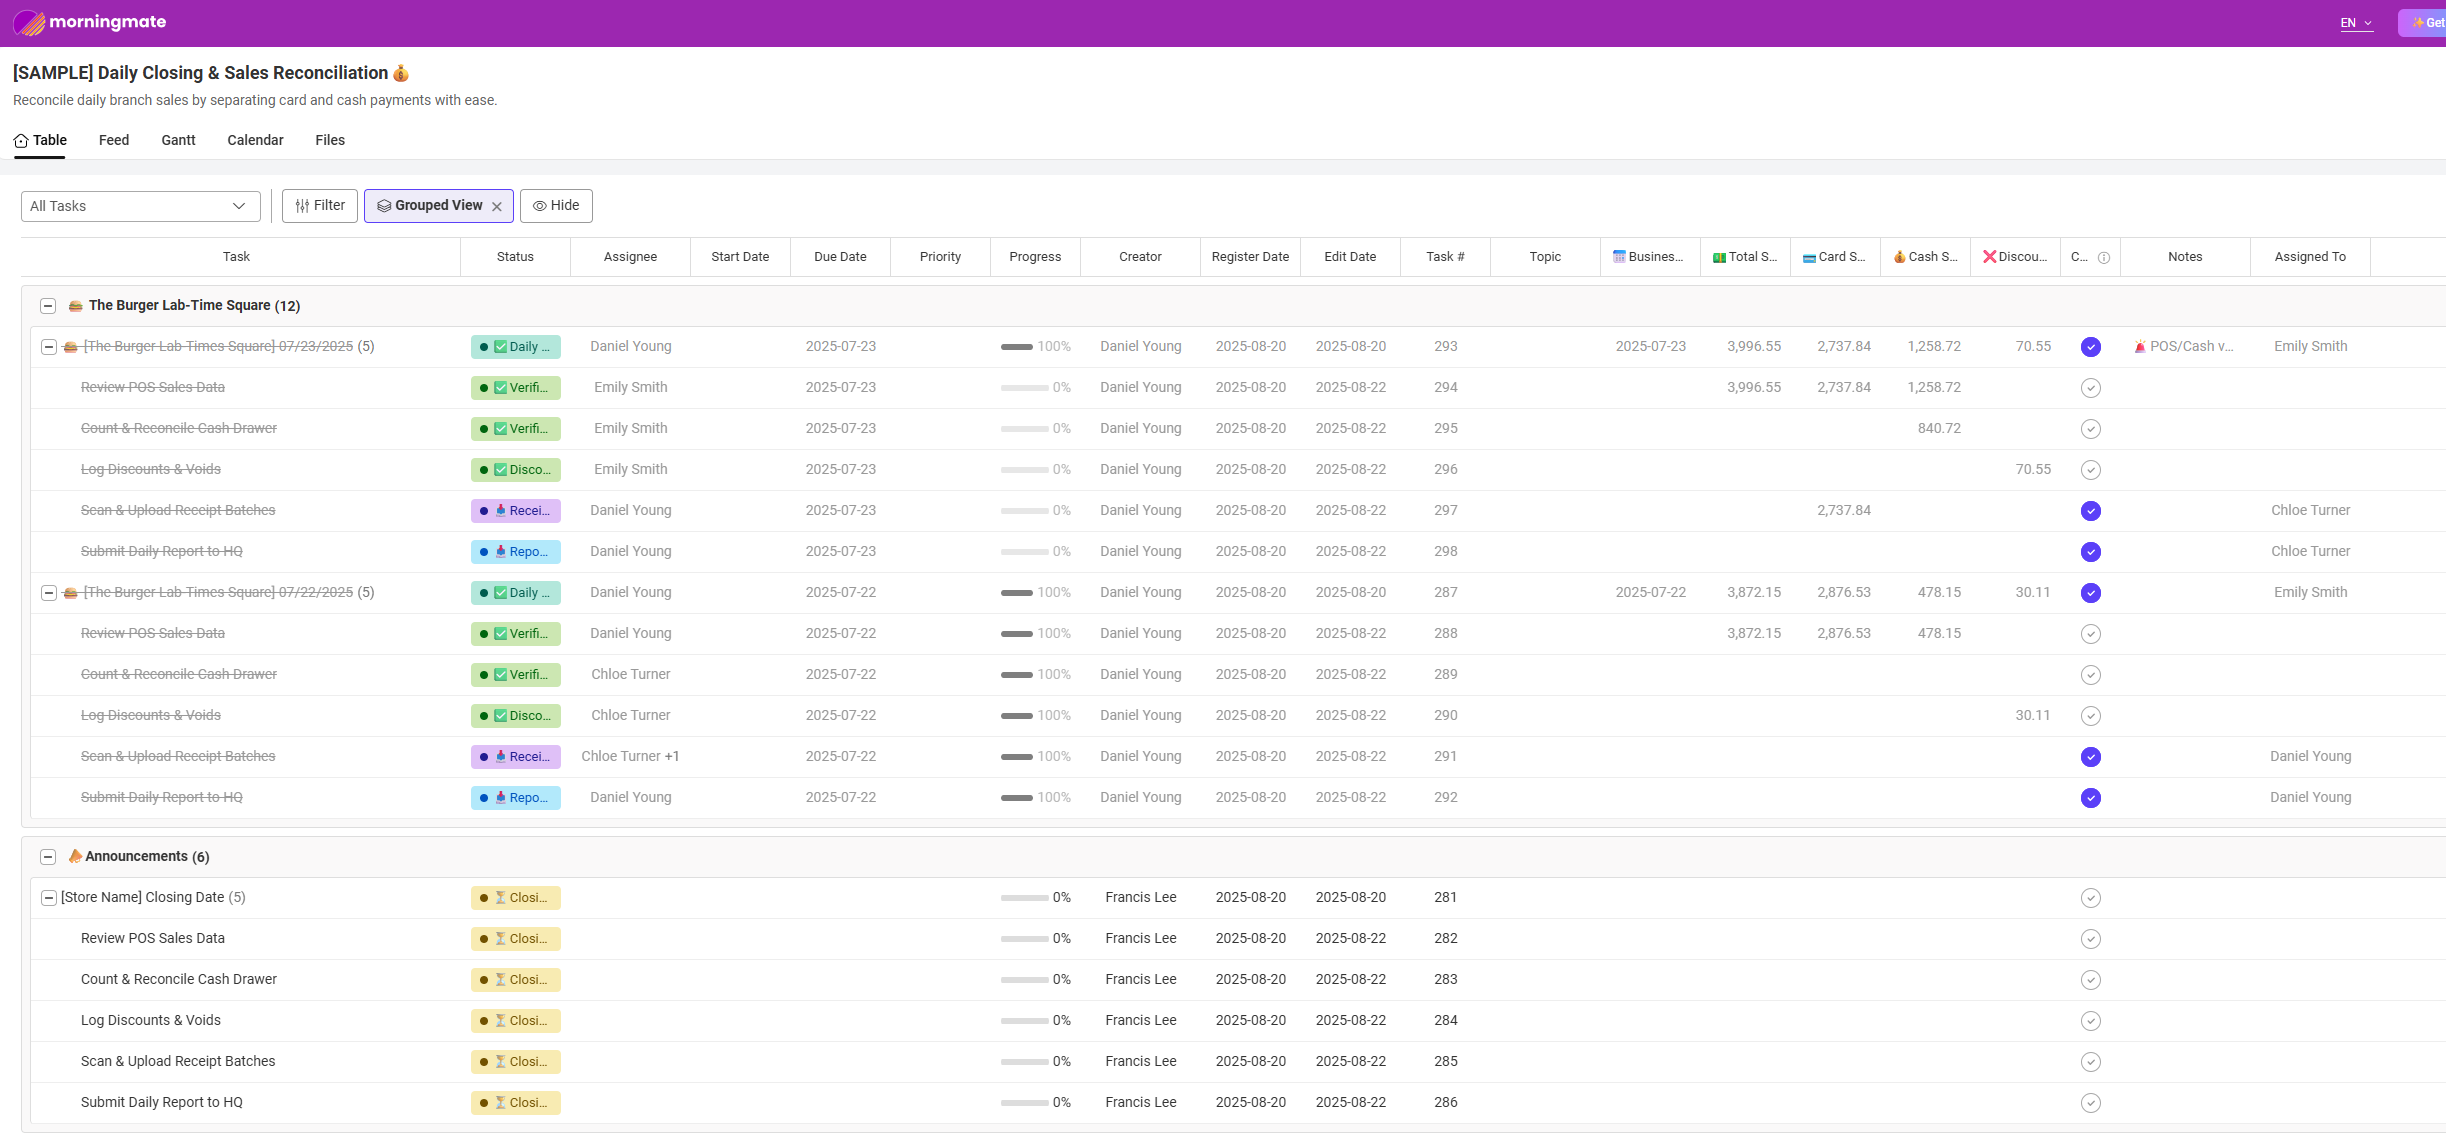Close the Grouped View filter chip
Image resolution: width=2446 pixels, height=1138 pixels.
pos(497,207)
